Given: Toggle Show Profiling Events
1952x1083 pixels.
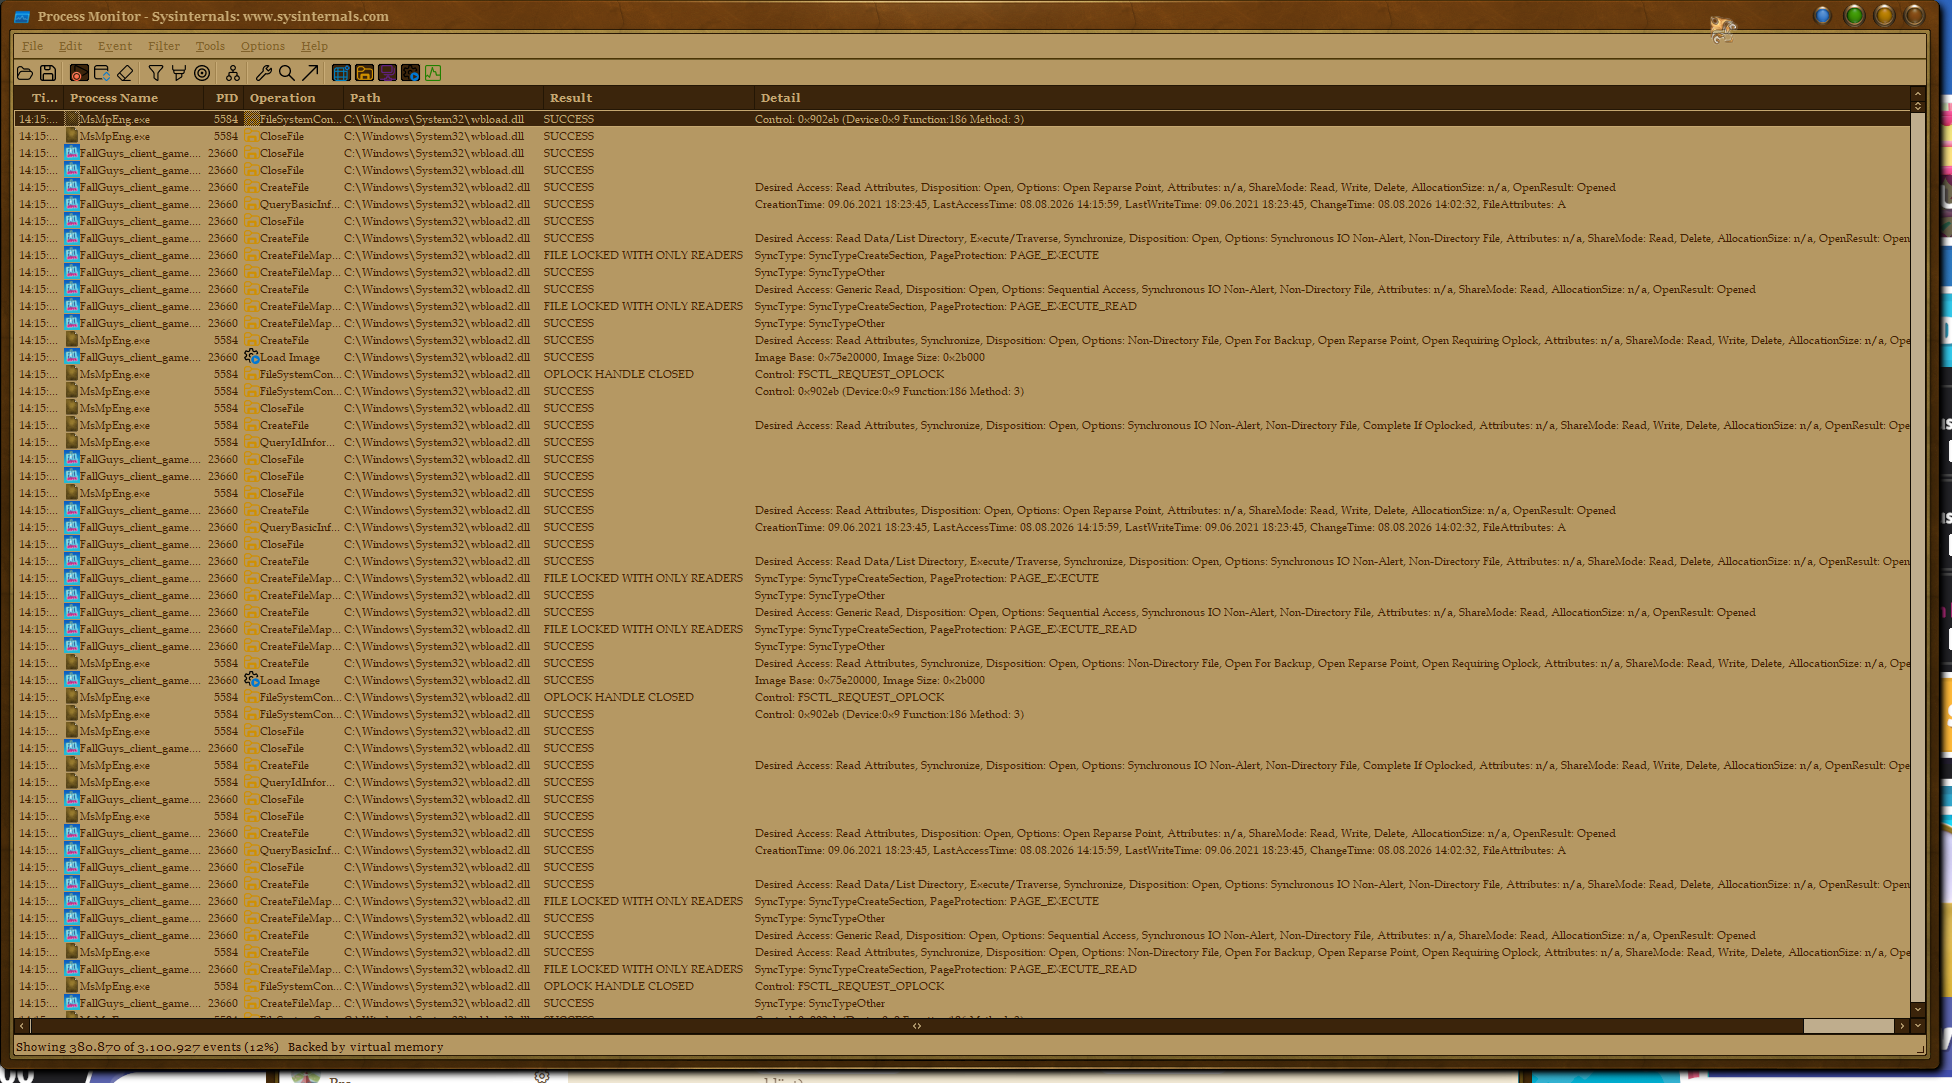Looking at the screenshot, I should tap(433, 73).
